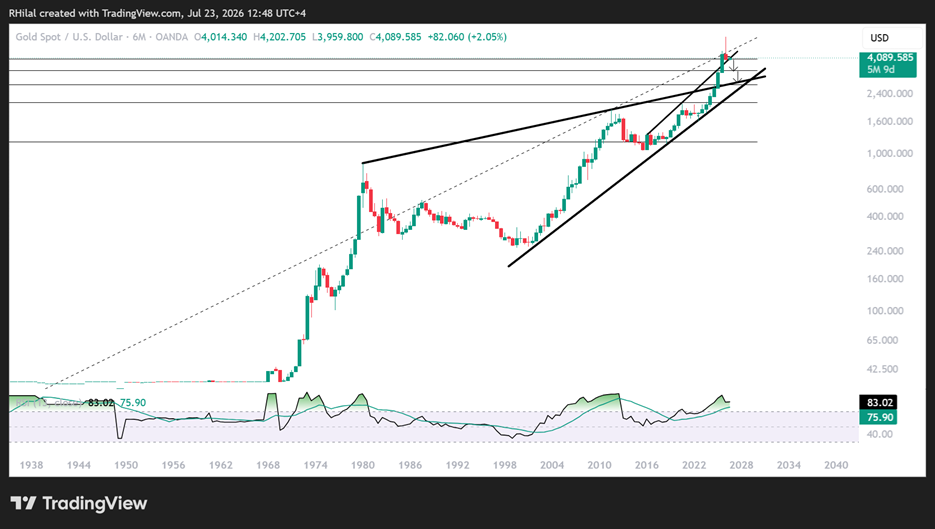Image resolution: width=935 pixels, height=529 pixels.
Task: Click the 6M timeframe label
Action: [138, 37]
